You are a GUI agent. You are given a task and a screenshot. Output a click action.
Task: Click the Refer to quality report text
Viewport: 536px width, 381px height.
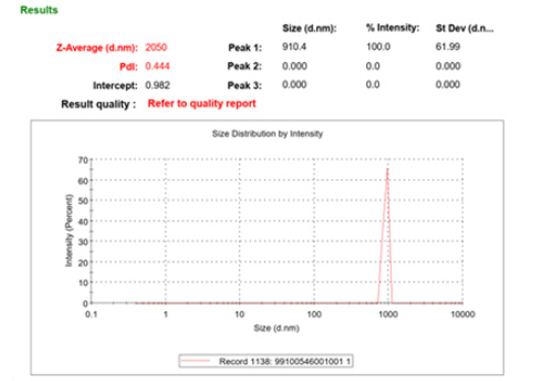click(x=202, y=104)
